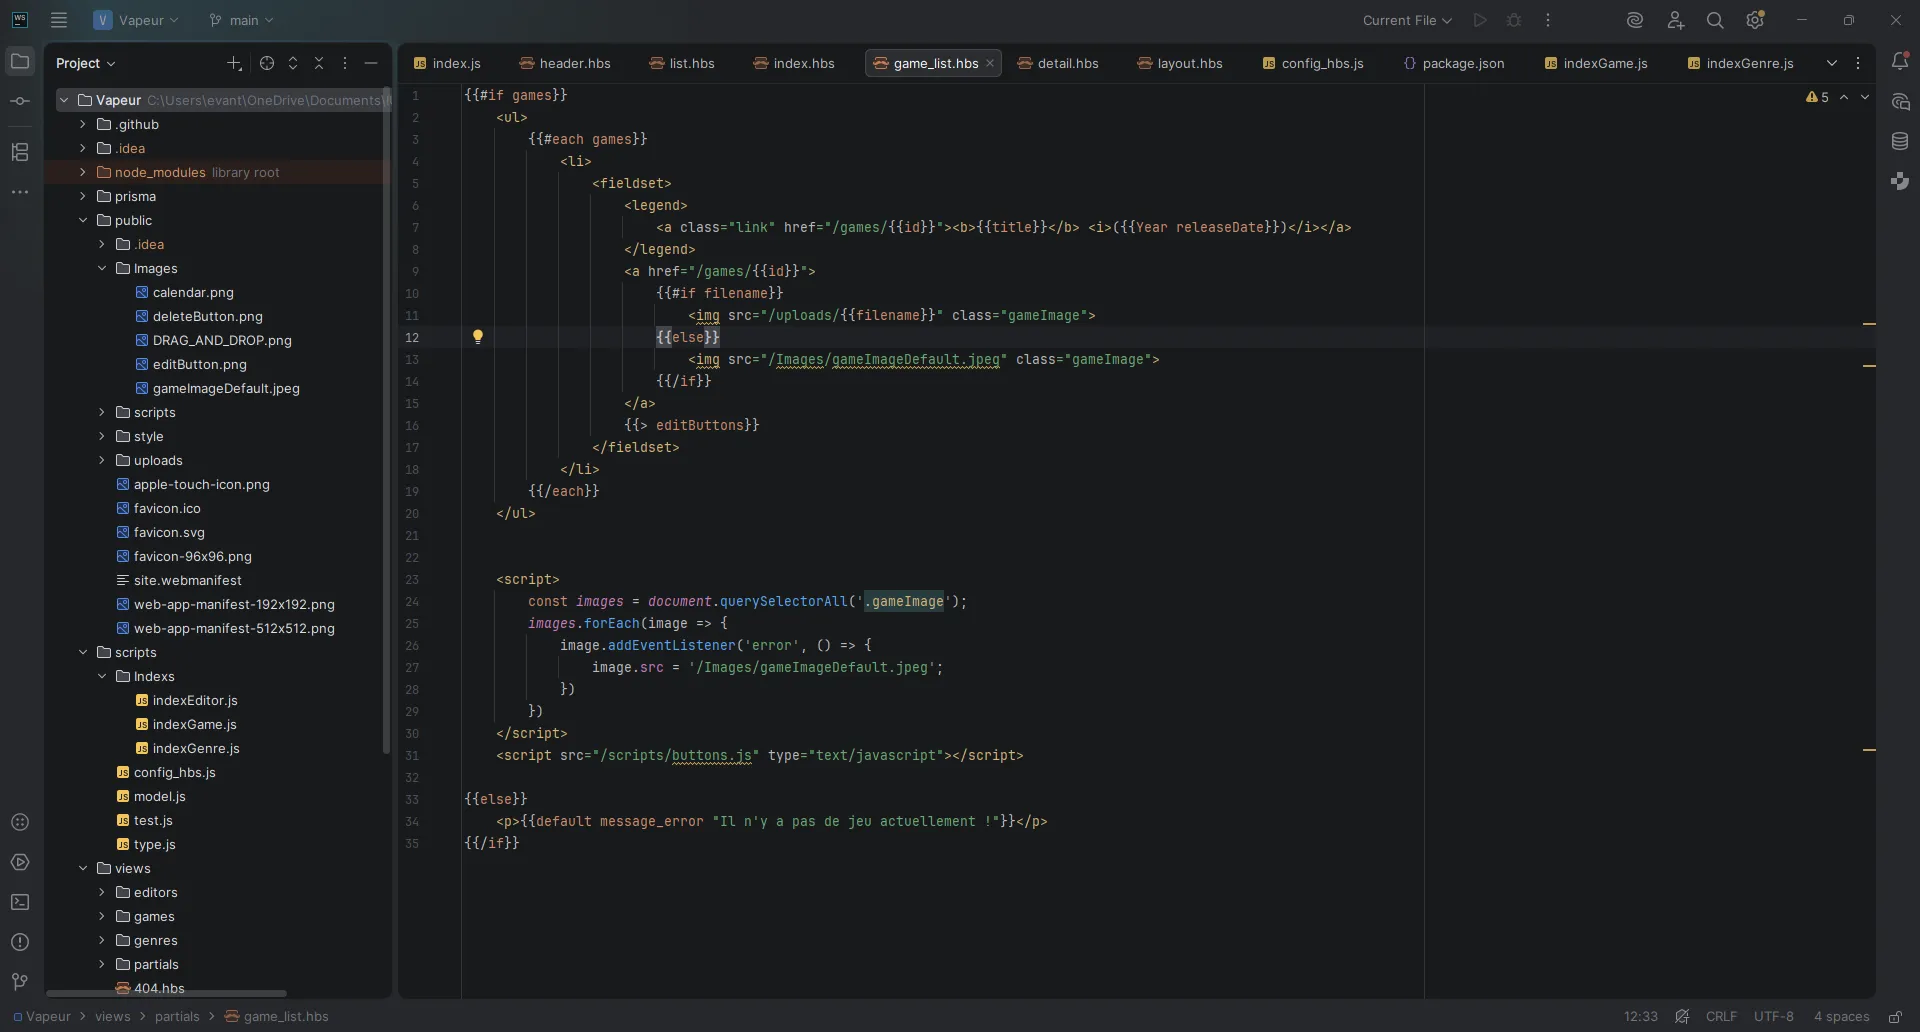Open Search Everywhere magnifier

pos(1715,20)
